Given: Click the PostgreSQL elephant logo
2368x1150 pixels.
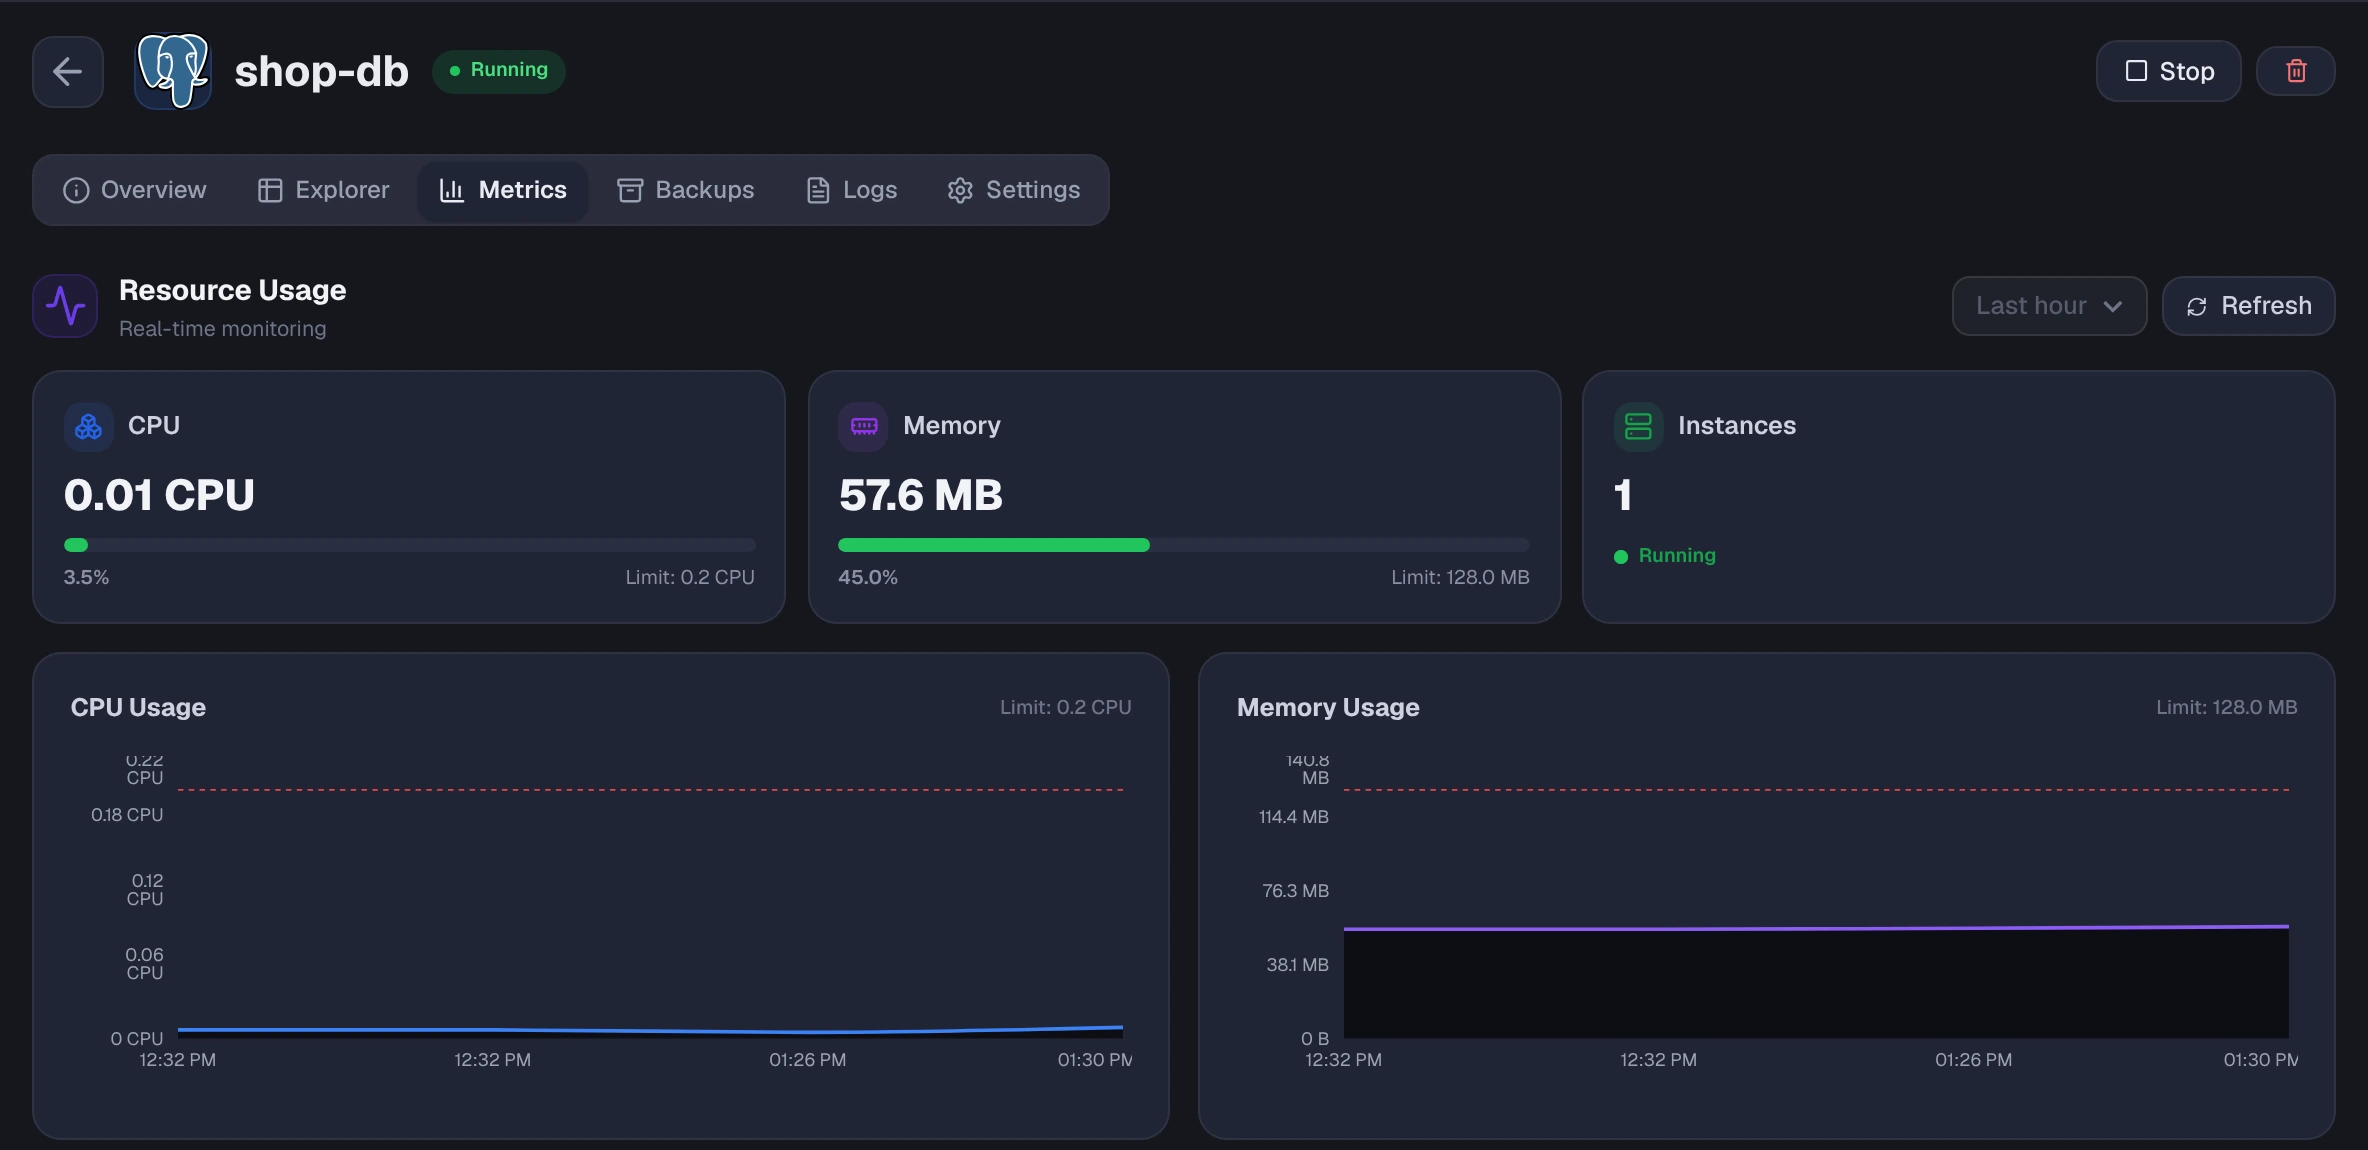Looking at the screenshot, I should pos(173,71).
